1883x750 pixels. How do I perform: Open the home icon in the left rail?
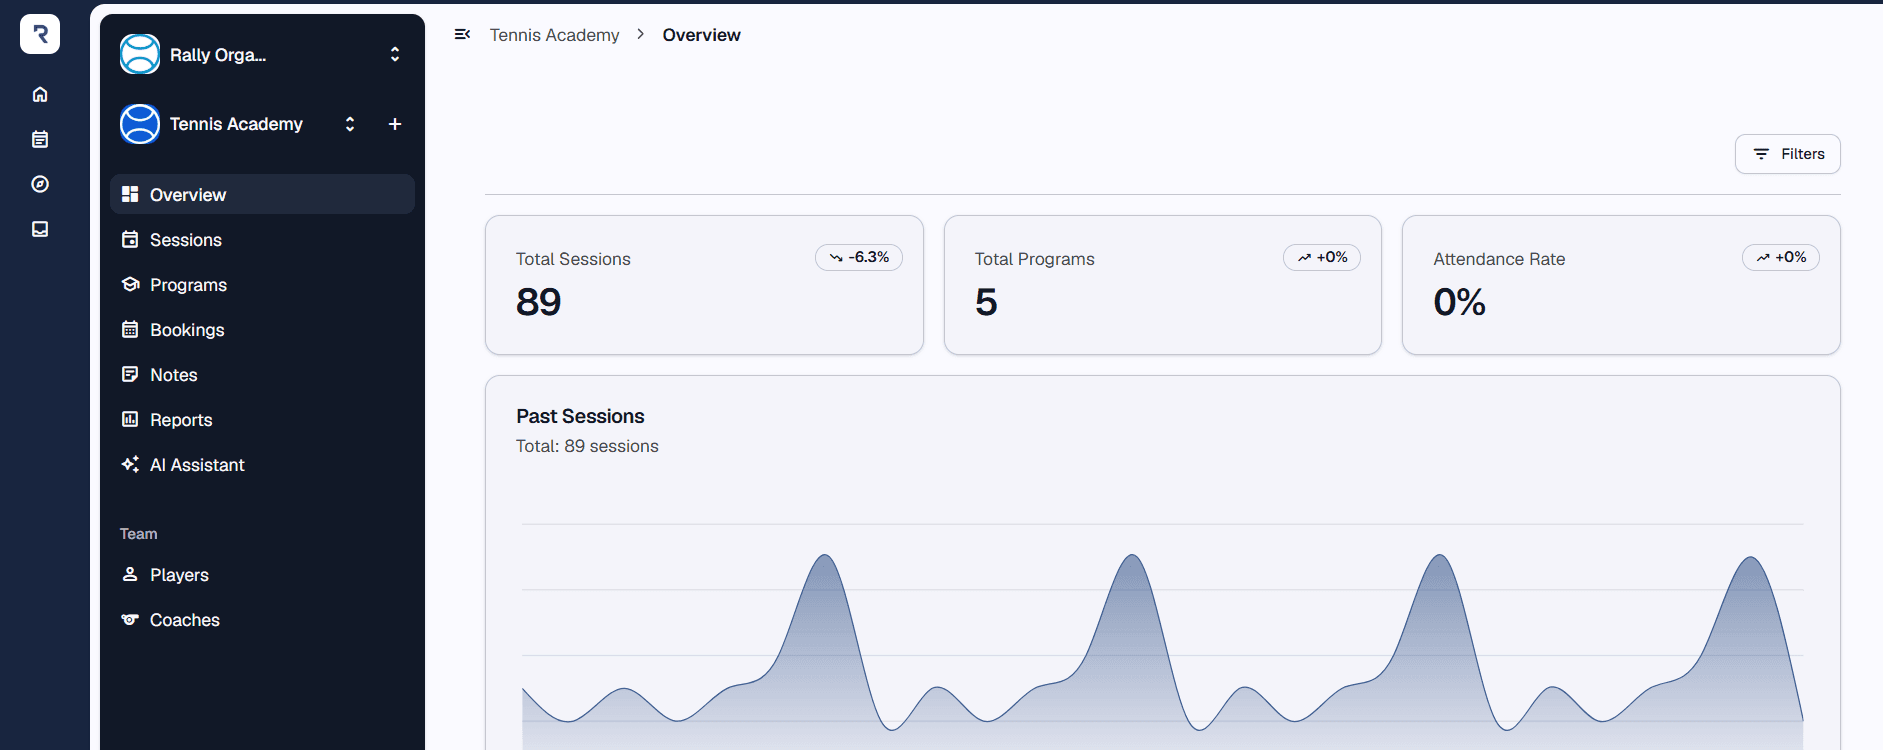(40, 94)
